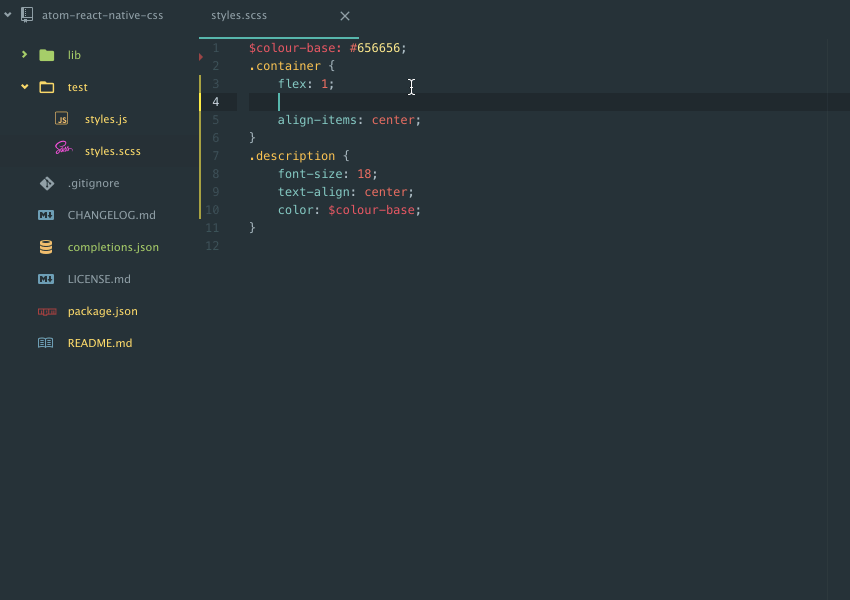
Task: Close the styles.scss tab
Action: point(345,16)
